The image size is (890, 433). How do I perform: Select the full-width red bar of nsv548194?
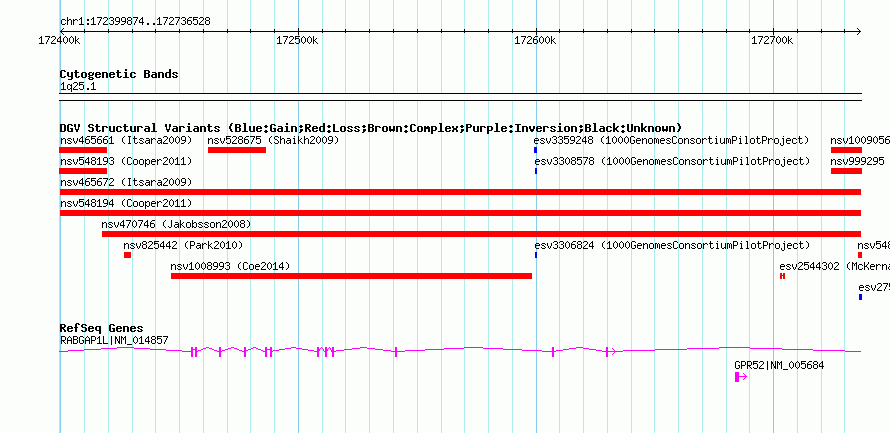[460, 213]
